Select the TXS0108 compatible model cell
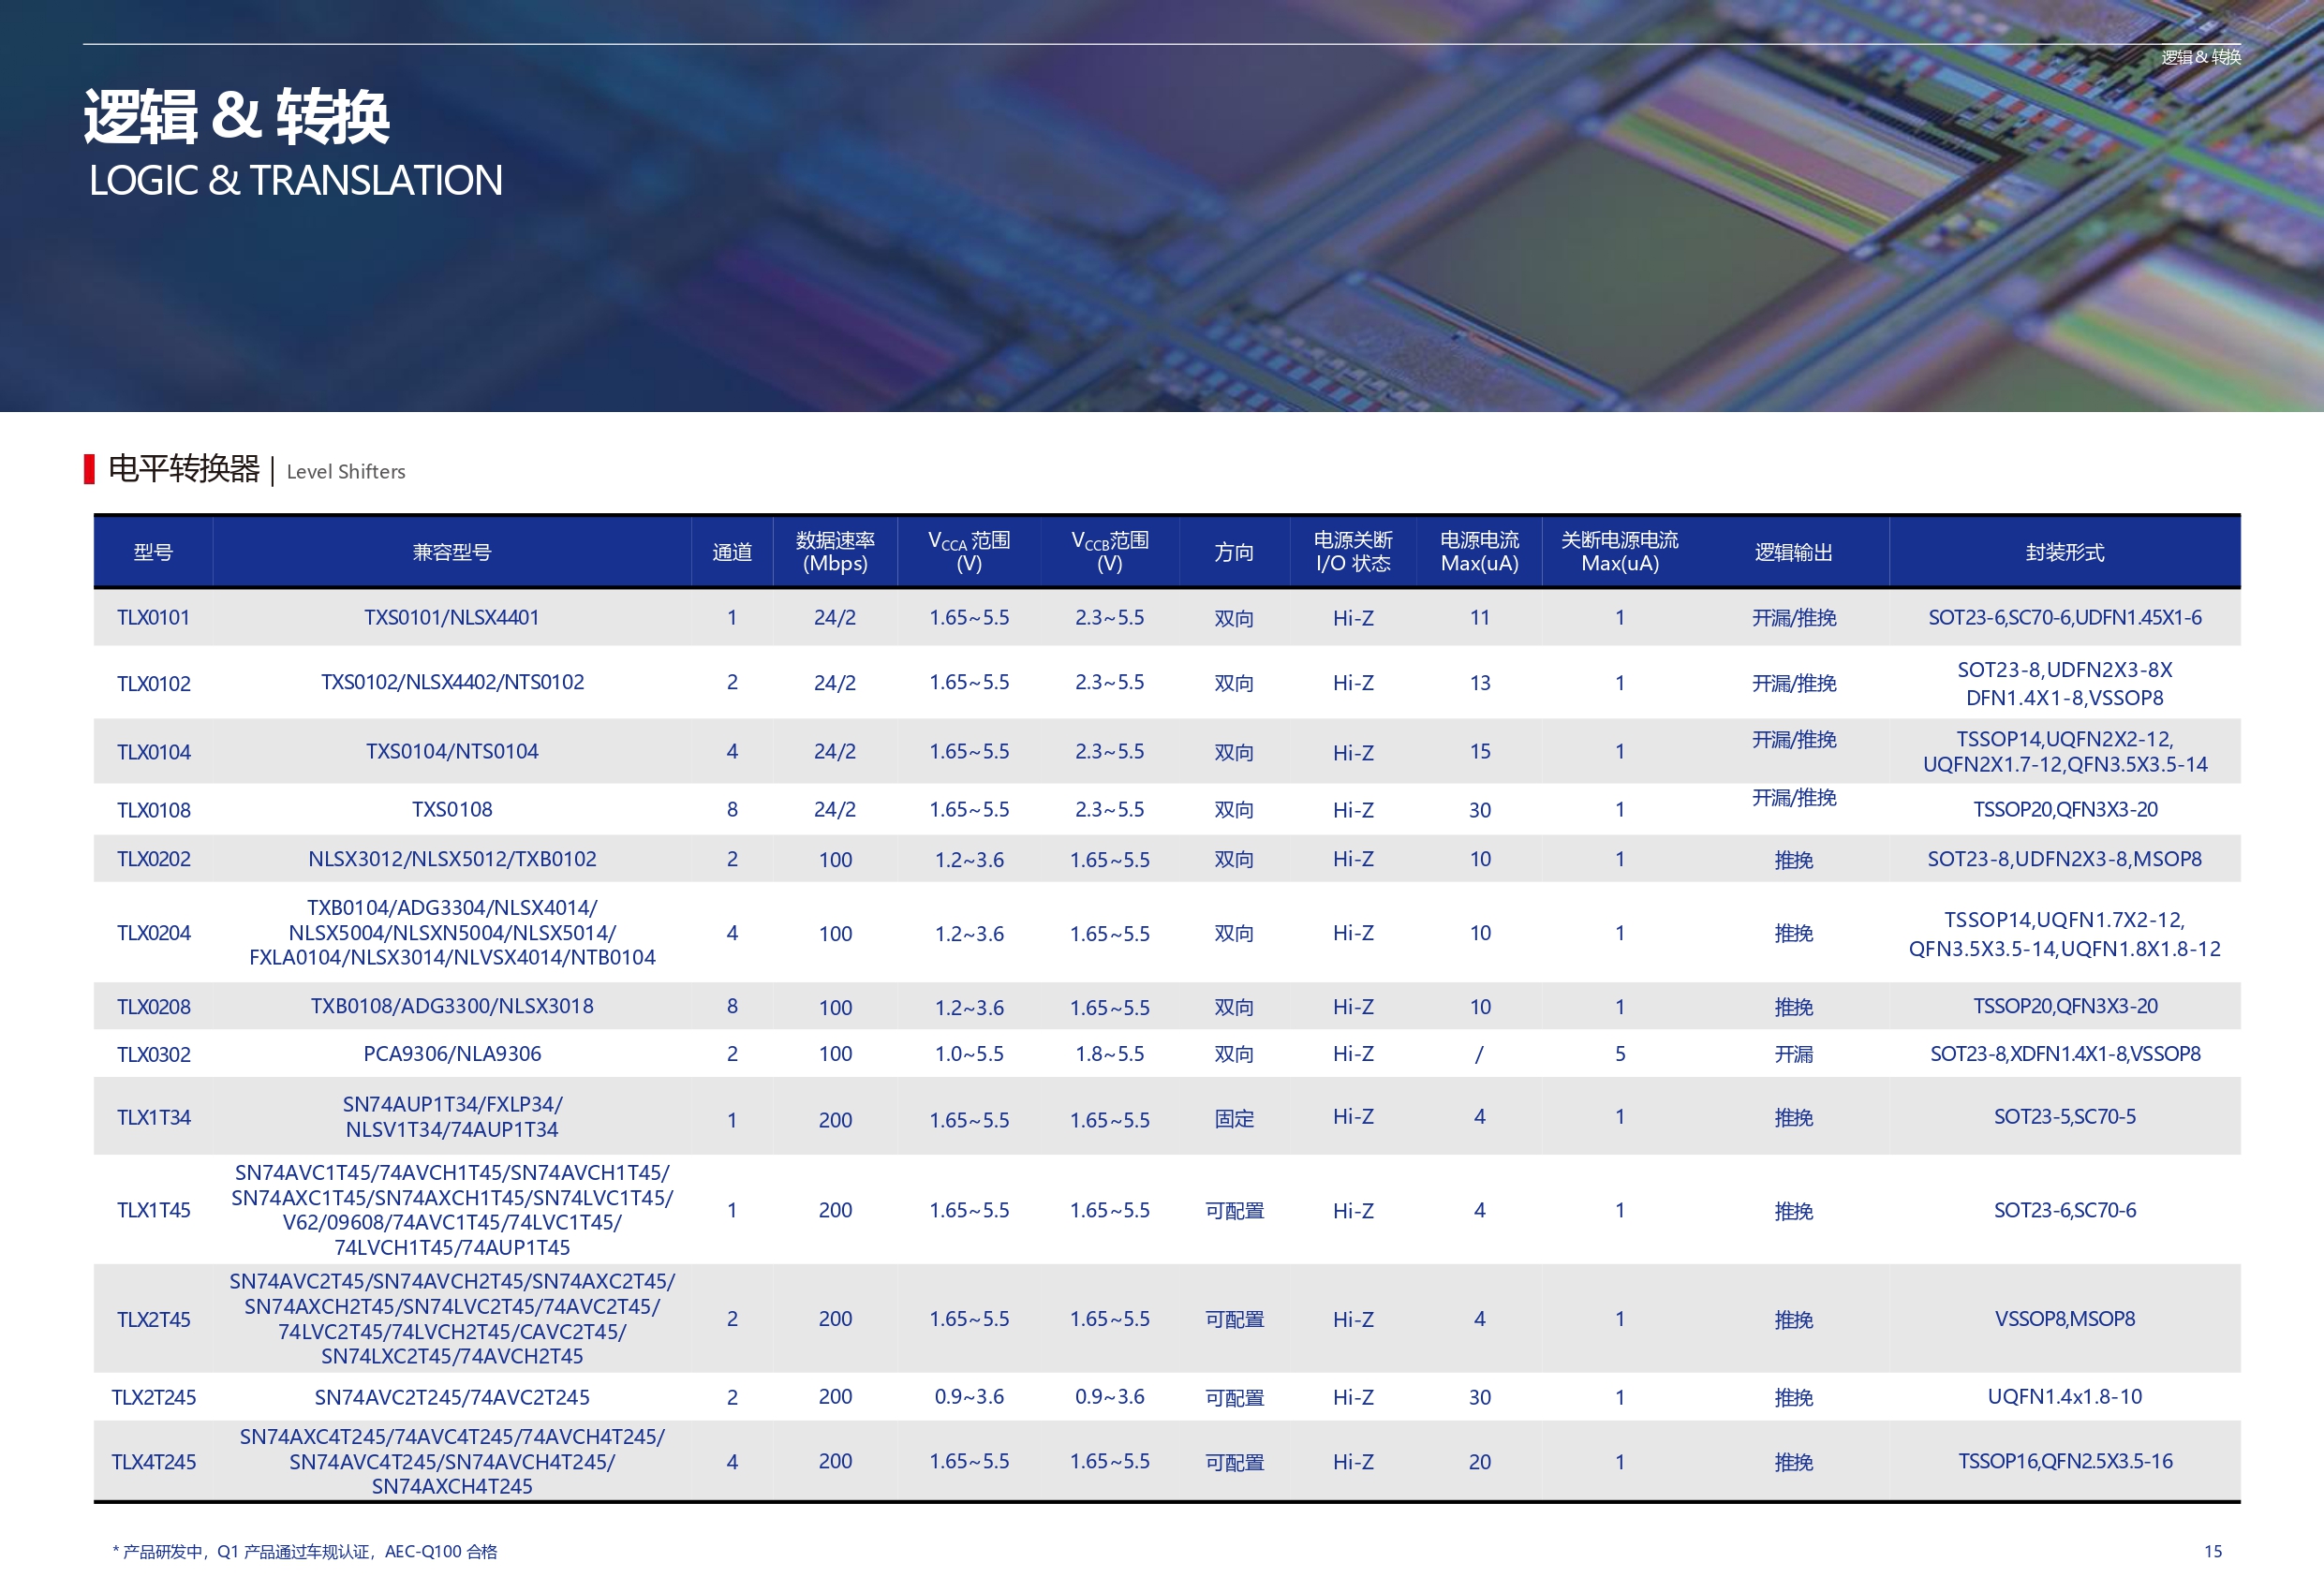The height and width of the screenshot is (1577, 2324). coord(451,809)
